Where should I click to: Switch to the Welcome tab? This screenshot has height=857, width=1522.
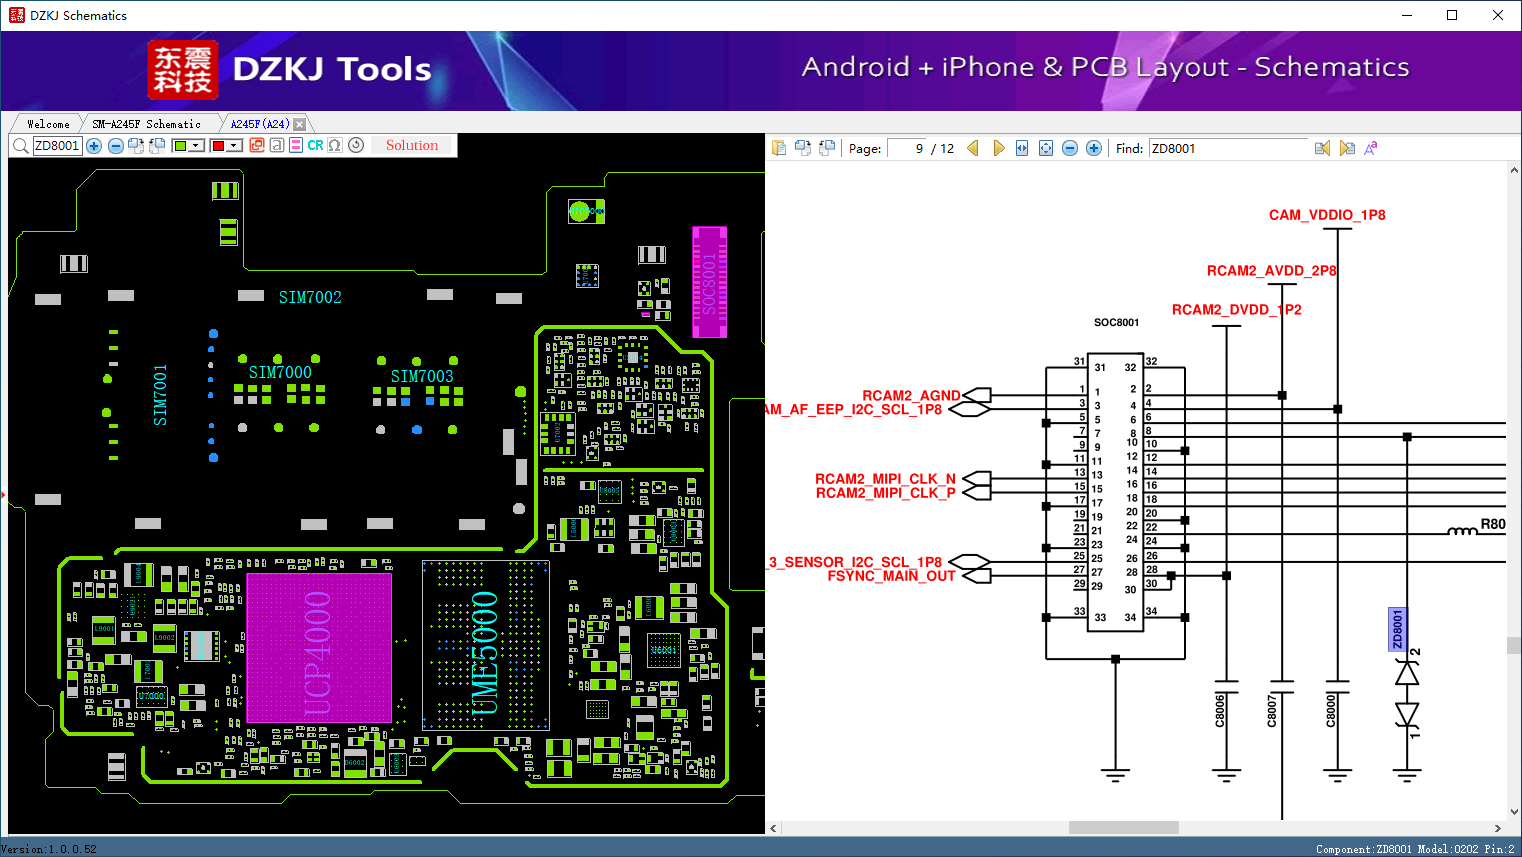pyautogui.click(x=48, y=124)
